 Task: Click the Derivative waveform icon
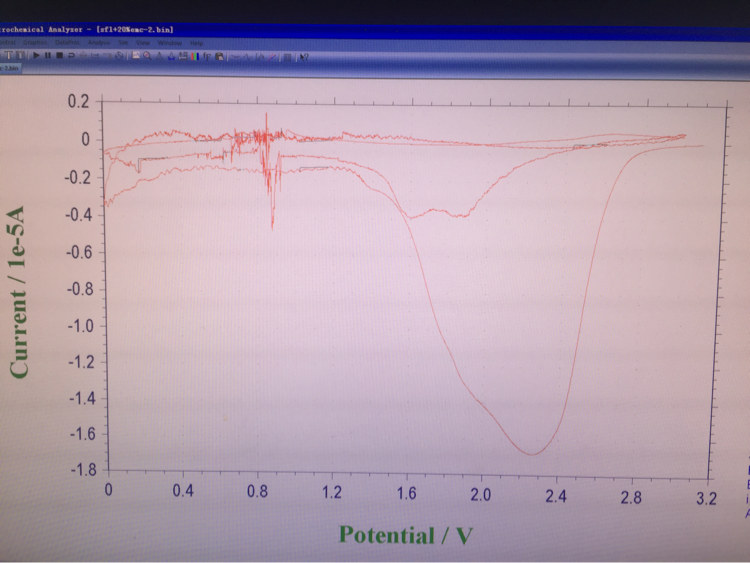point(248,57)
